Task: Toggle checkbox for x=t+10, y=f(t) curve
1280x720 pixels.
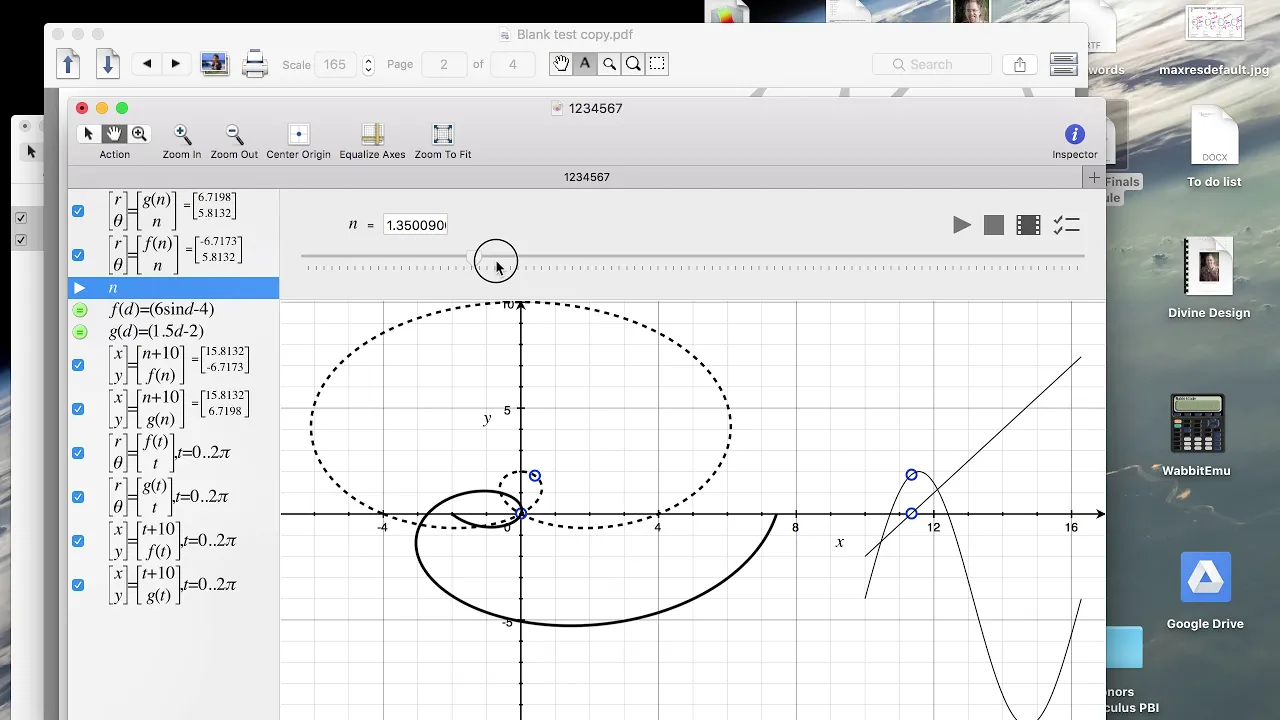Action: [x=78, y=541]
